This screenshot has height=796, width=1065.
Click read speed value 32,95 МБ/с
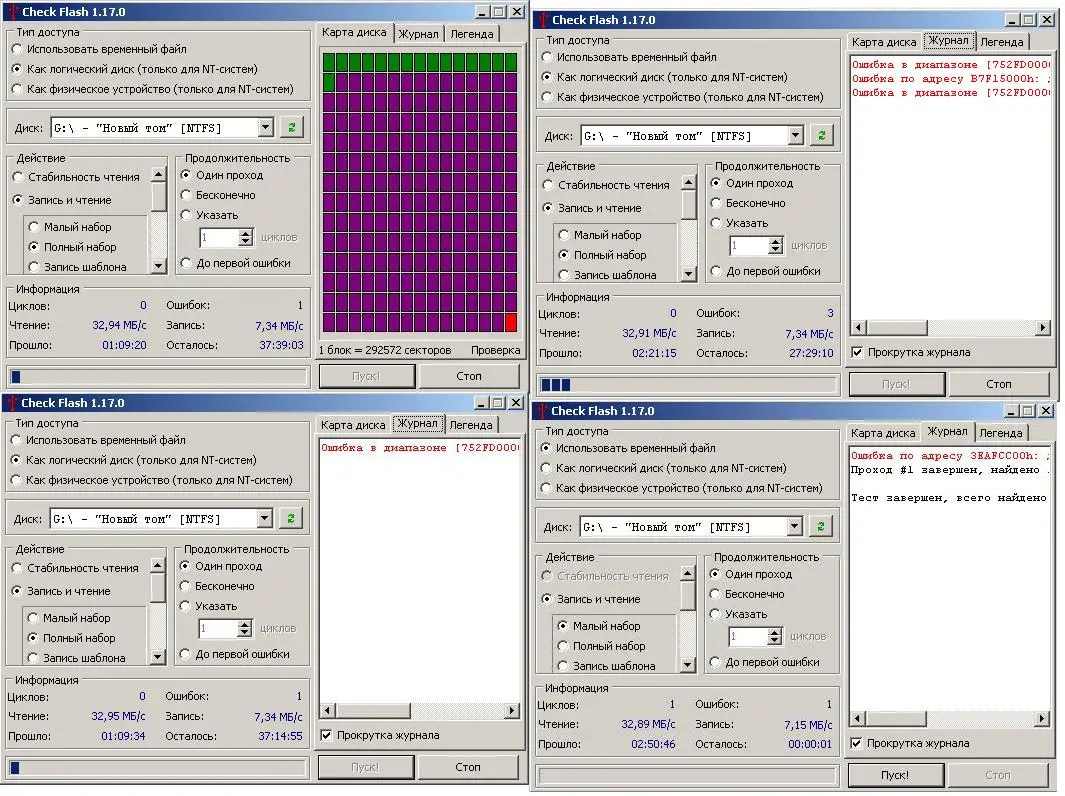pyautogui.click(x=118, y=717)
